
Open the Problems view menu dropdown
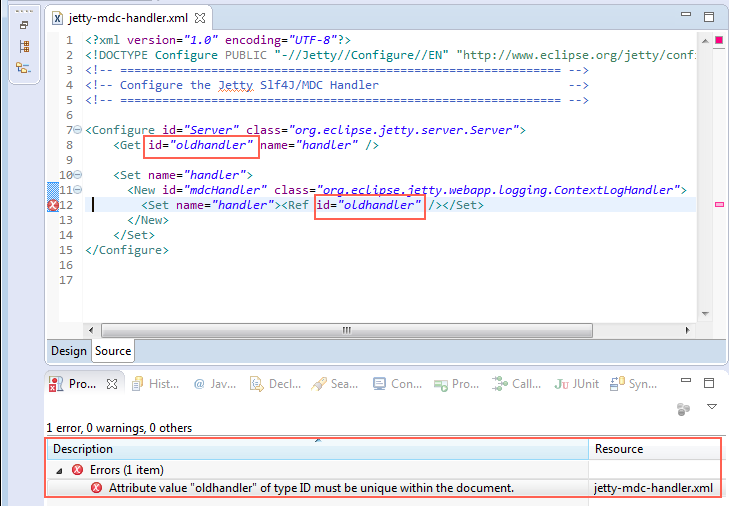pos(711,406)
